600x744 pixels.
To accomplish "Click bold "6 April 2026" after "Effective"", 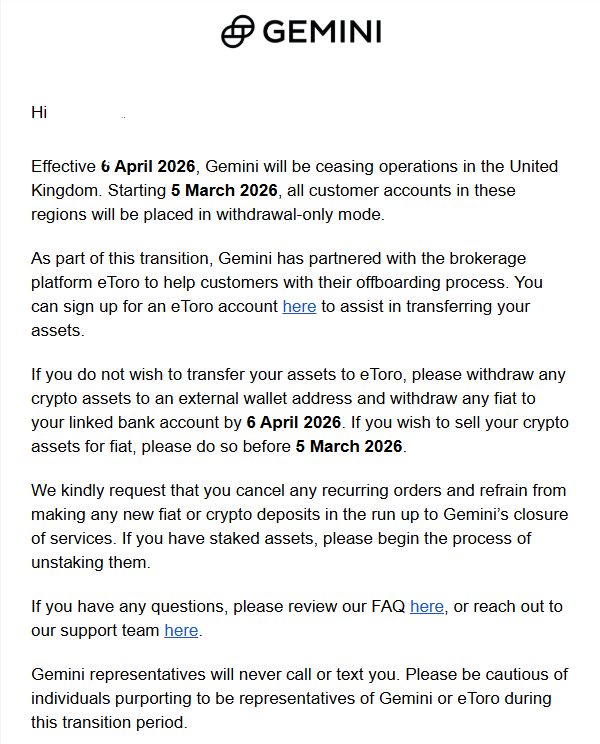I will (x=151, y=166).
